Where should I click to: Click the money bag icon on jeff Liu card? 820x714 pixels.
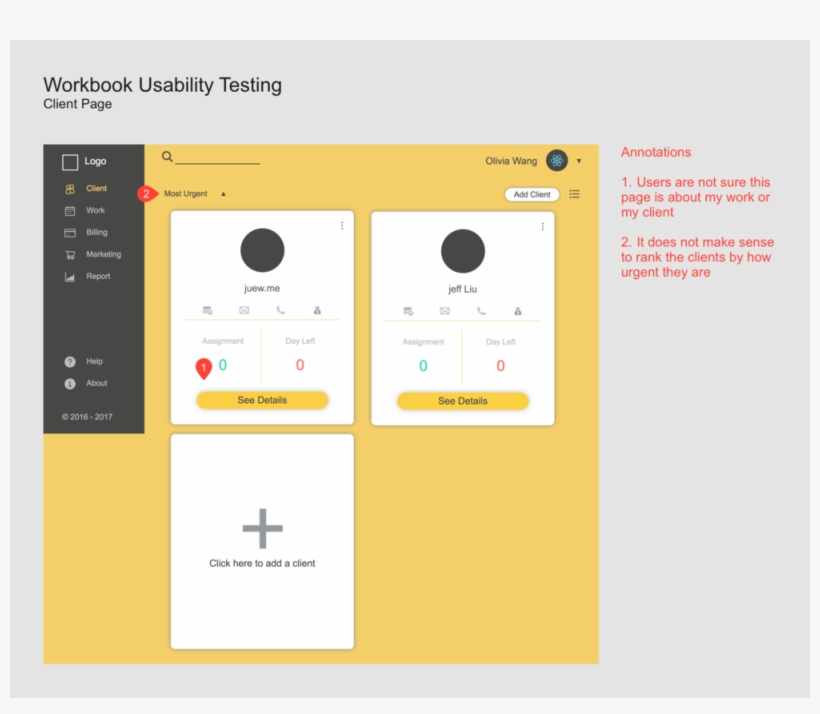click(x=518, y=311)
